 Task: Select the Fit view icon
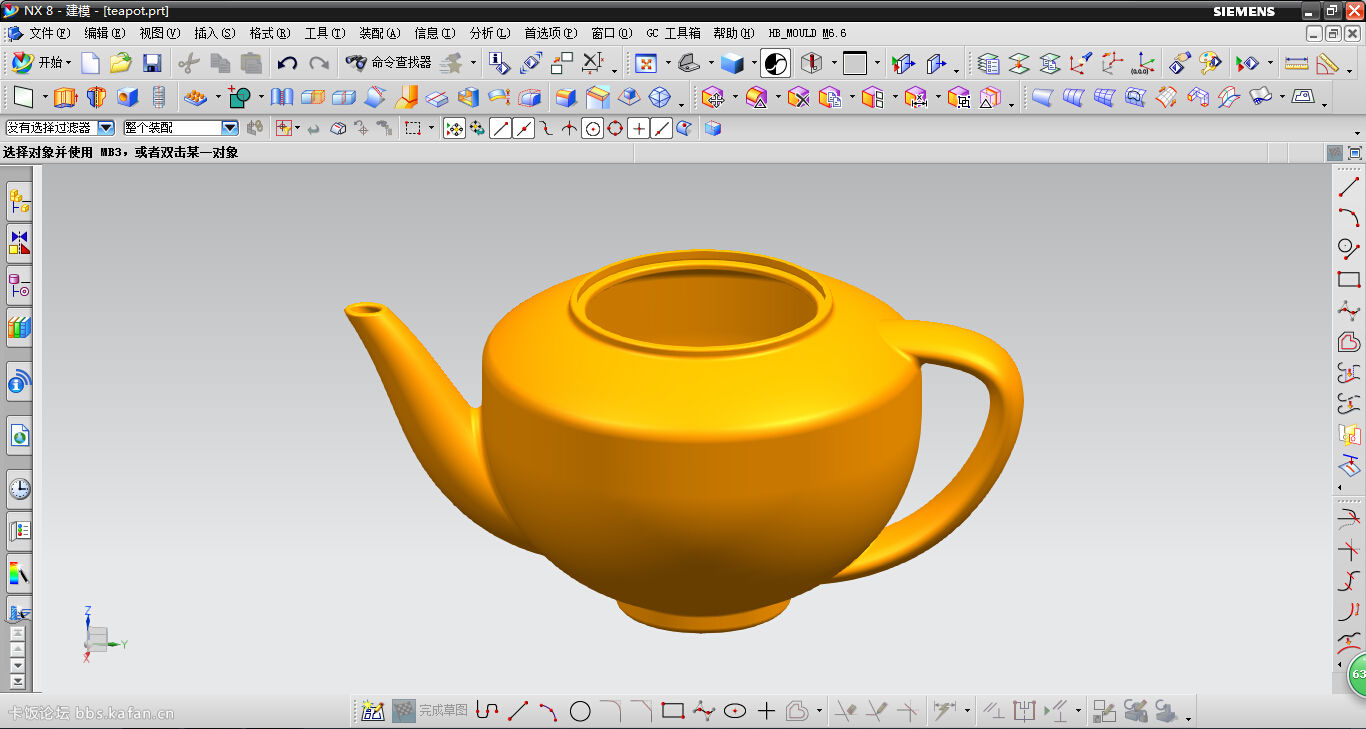(x=646, y=63)
